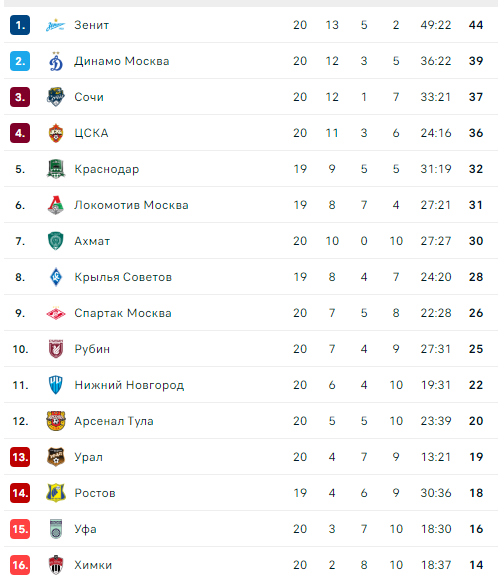Click the blue rank 1 badge
Image resolution: width=498 pixels, height=580 pixels.
click(x=20, y=25)
